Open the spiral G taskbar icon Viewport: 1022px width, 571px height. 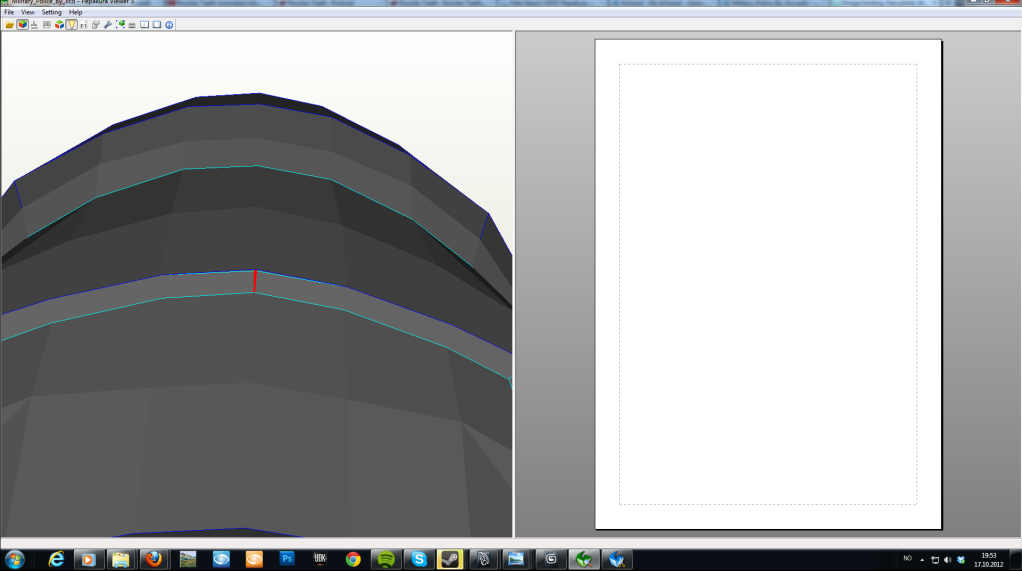(551, 559)
